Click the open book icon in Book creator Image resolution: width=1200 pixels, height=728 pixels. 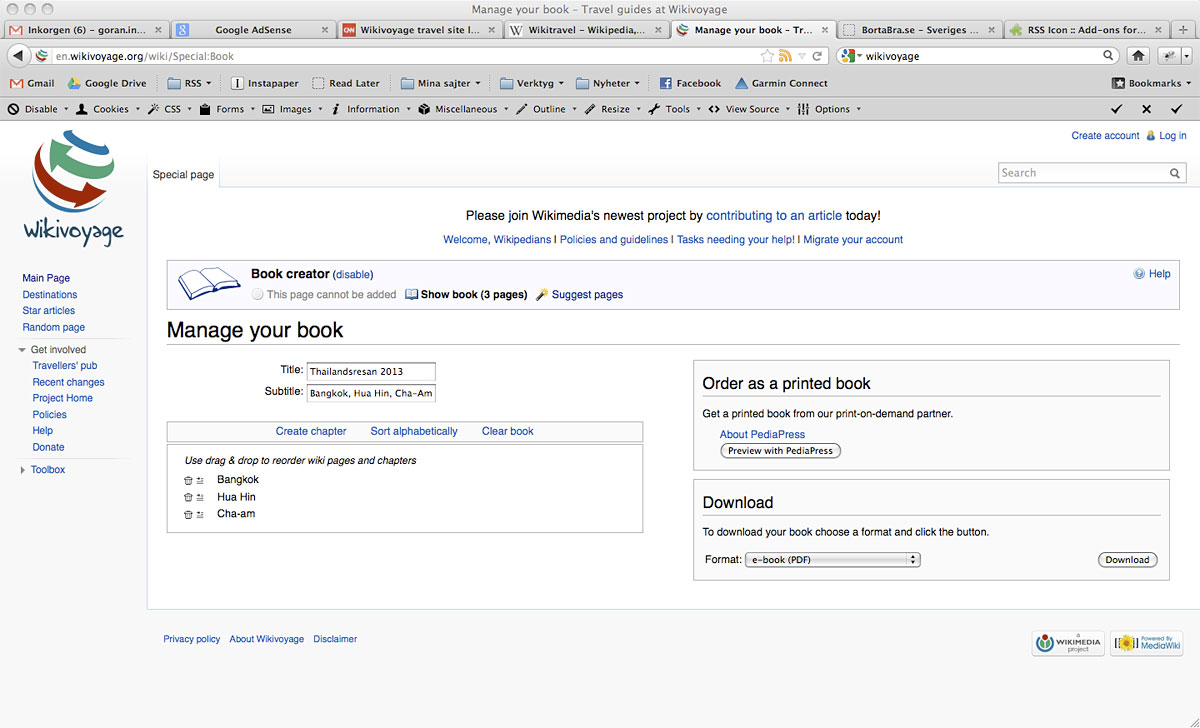209,284
